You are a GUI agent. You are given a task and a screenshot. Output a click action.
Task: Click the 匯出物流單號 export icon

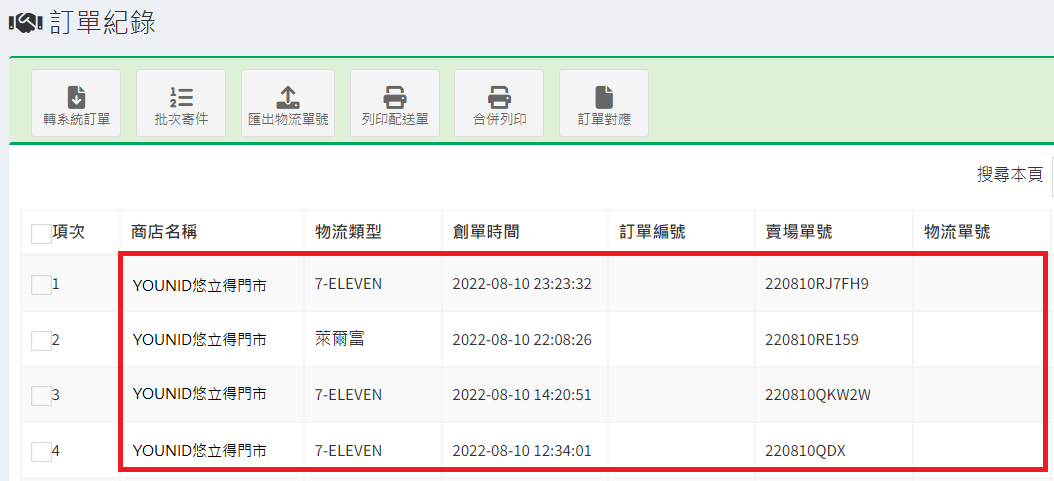288,98
